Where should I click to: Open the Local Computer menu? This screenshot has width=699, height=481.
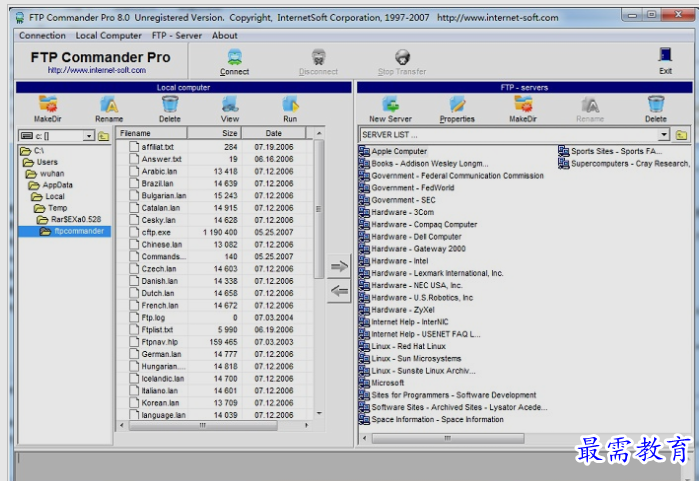coord(108,36)
